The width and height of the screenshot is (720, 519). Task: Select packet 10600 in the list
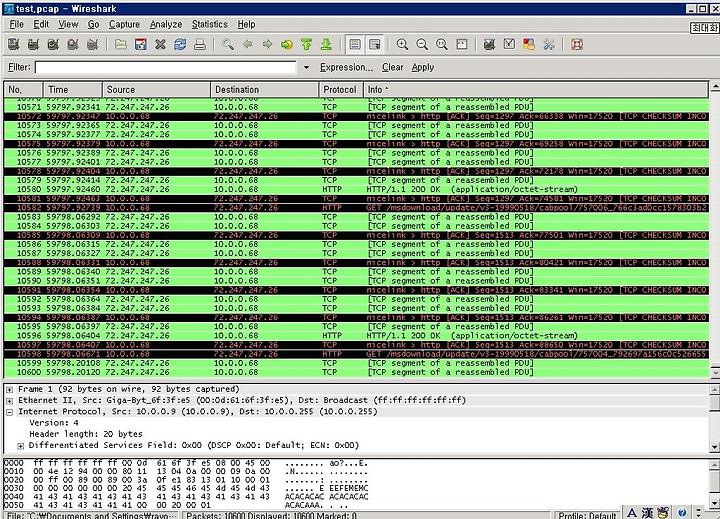pos(356,372)
